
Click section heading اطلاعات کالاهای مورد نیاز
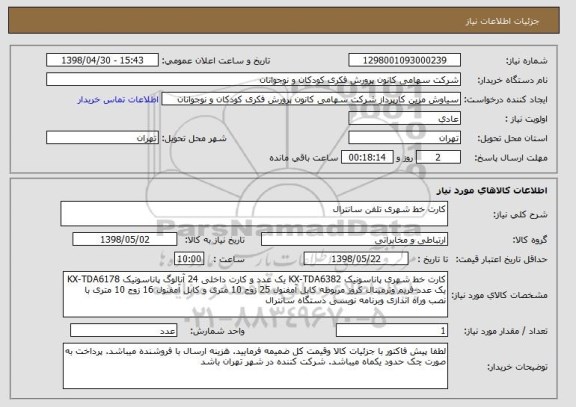(492, 190)
